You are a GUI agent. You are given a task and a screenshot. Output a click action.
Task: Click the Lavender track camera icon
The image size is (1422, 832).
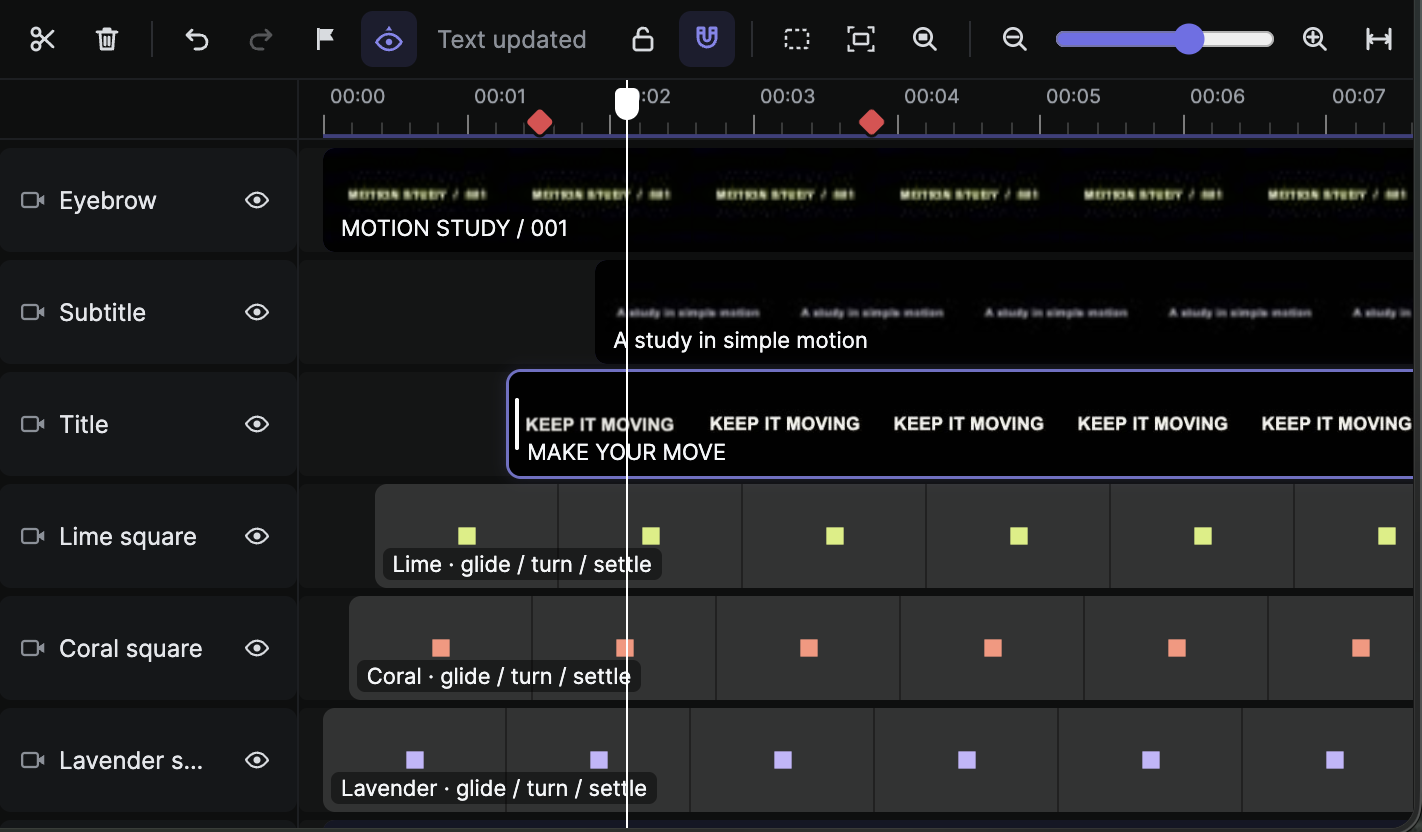(33, 760)
